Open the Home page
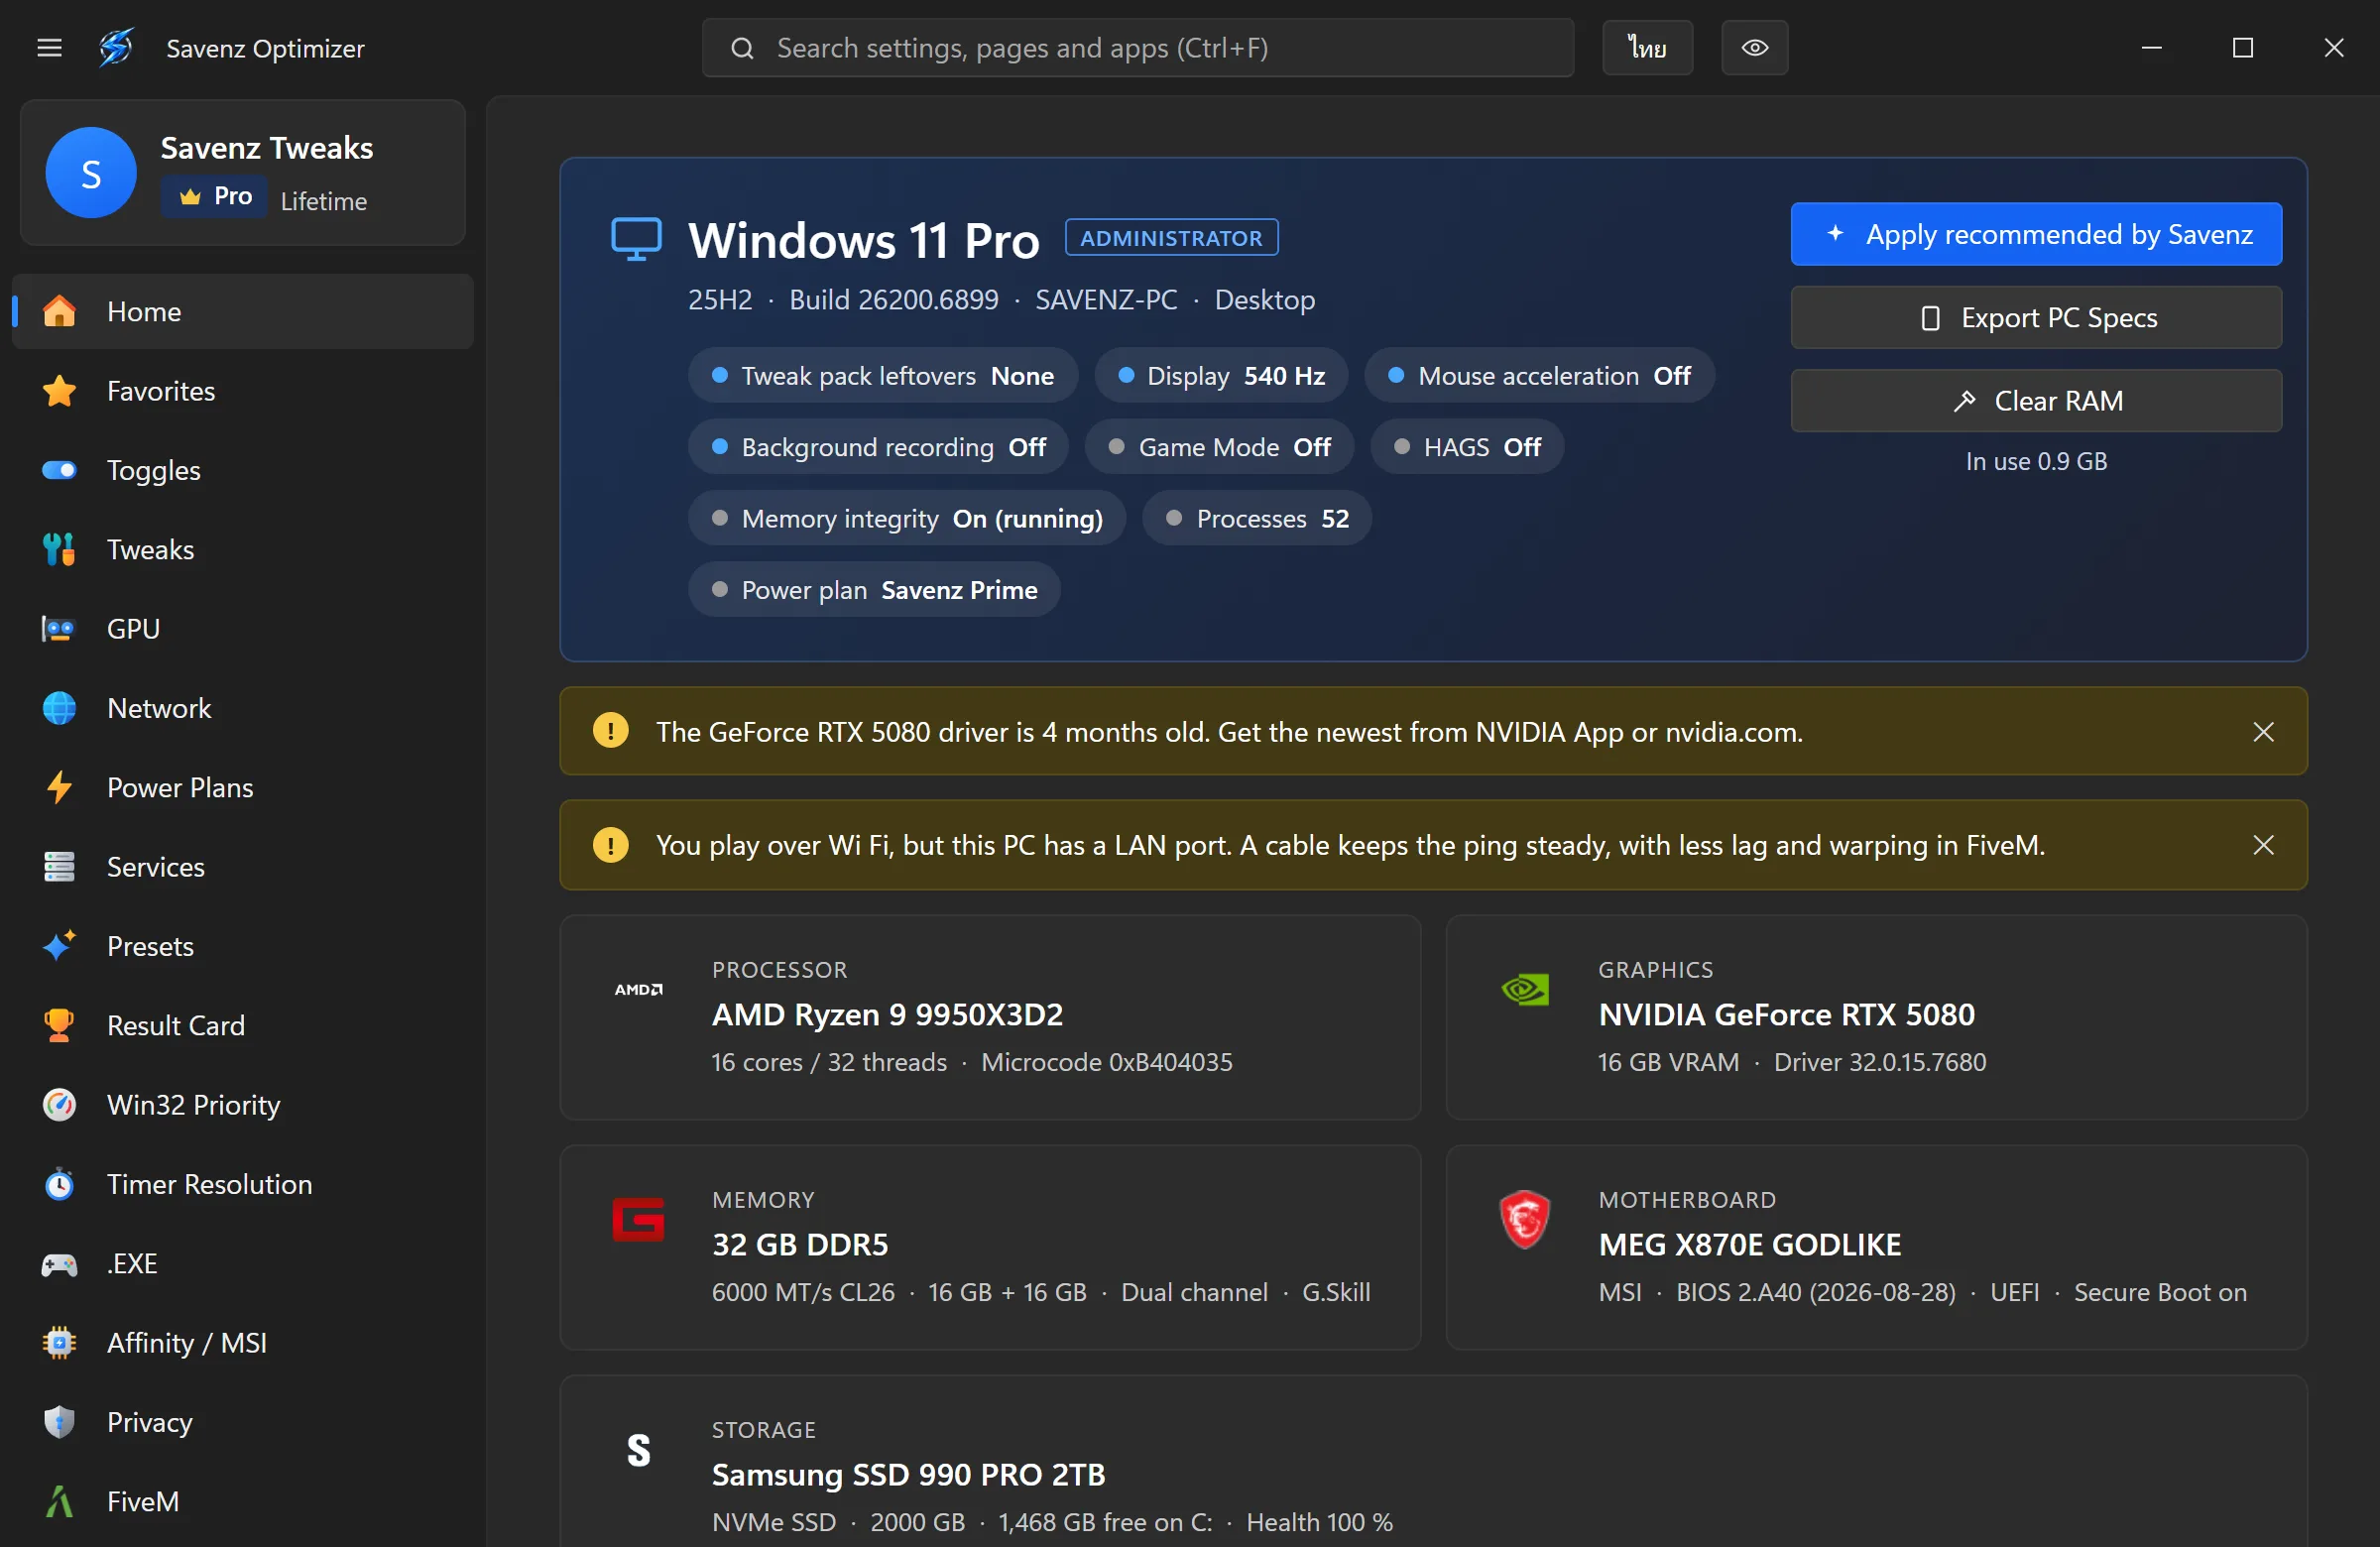 pos(242,312)
